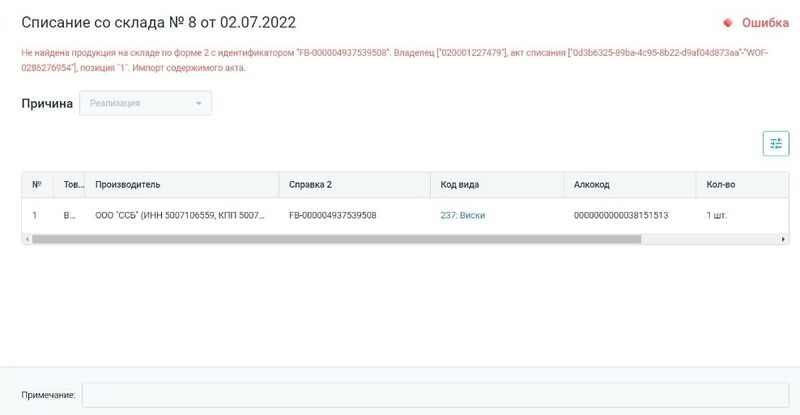Click the dropdown arrow in Причина field
The width and height of the screenshot is (800, 415).
(x=198, y=103)
